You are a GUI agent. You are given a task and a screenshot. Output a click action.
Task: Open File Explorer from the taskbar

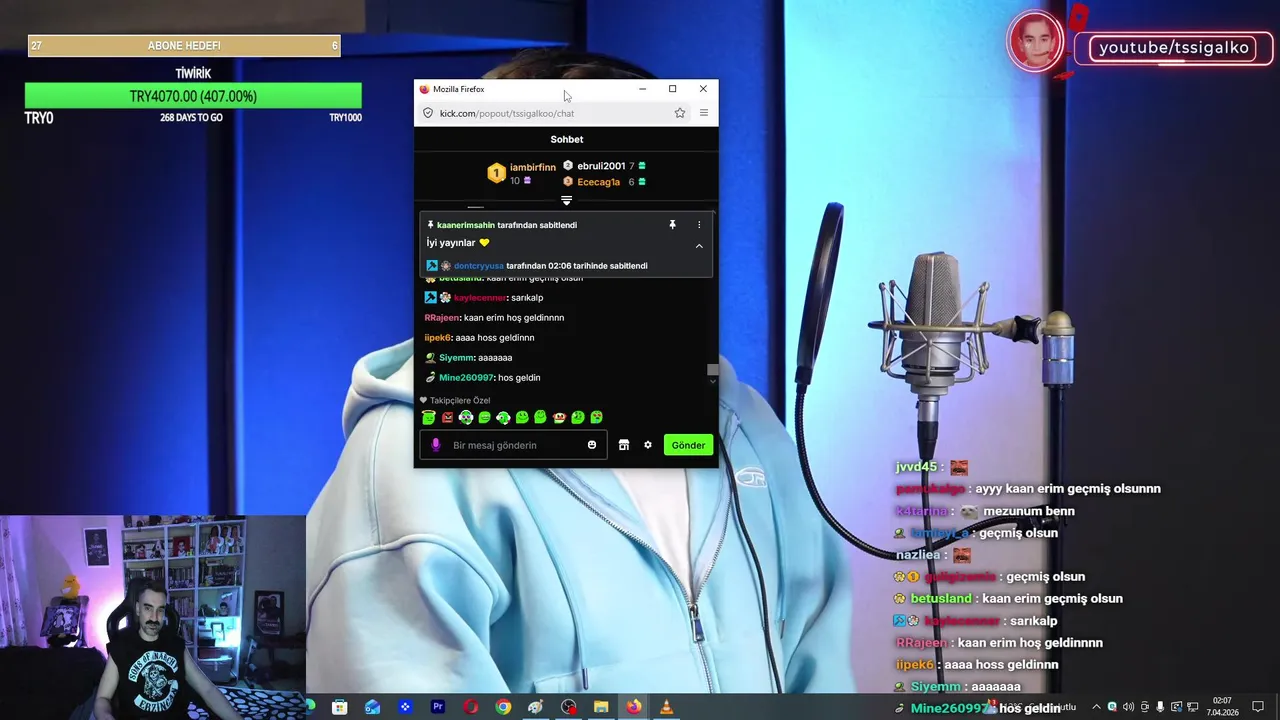601,707
